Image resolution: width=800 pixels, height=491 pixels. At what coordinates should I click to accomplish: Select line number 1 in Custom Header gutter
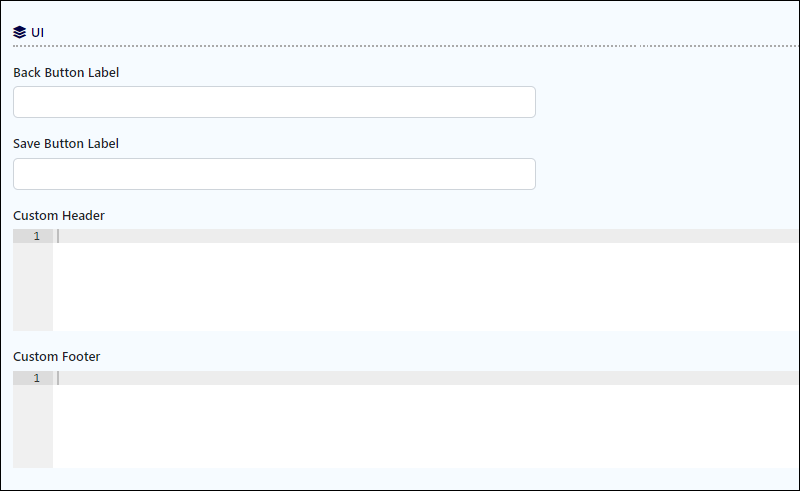pyautogui.click(x=37, y=236)
